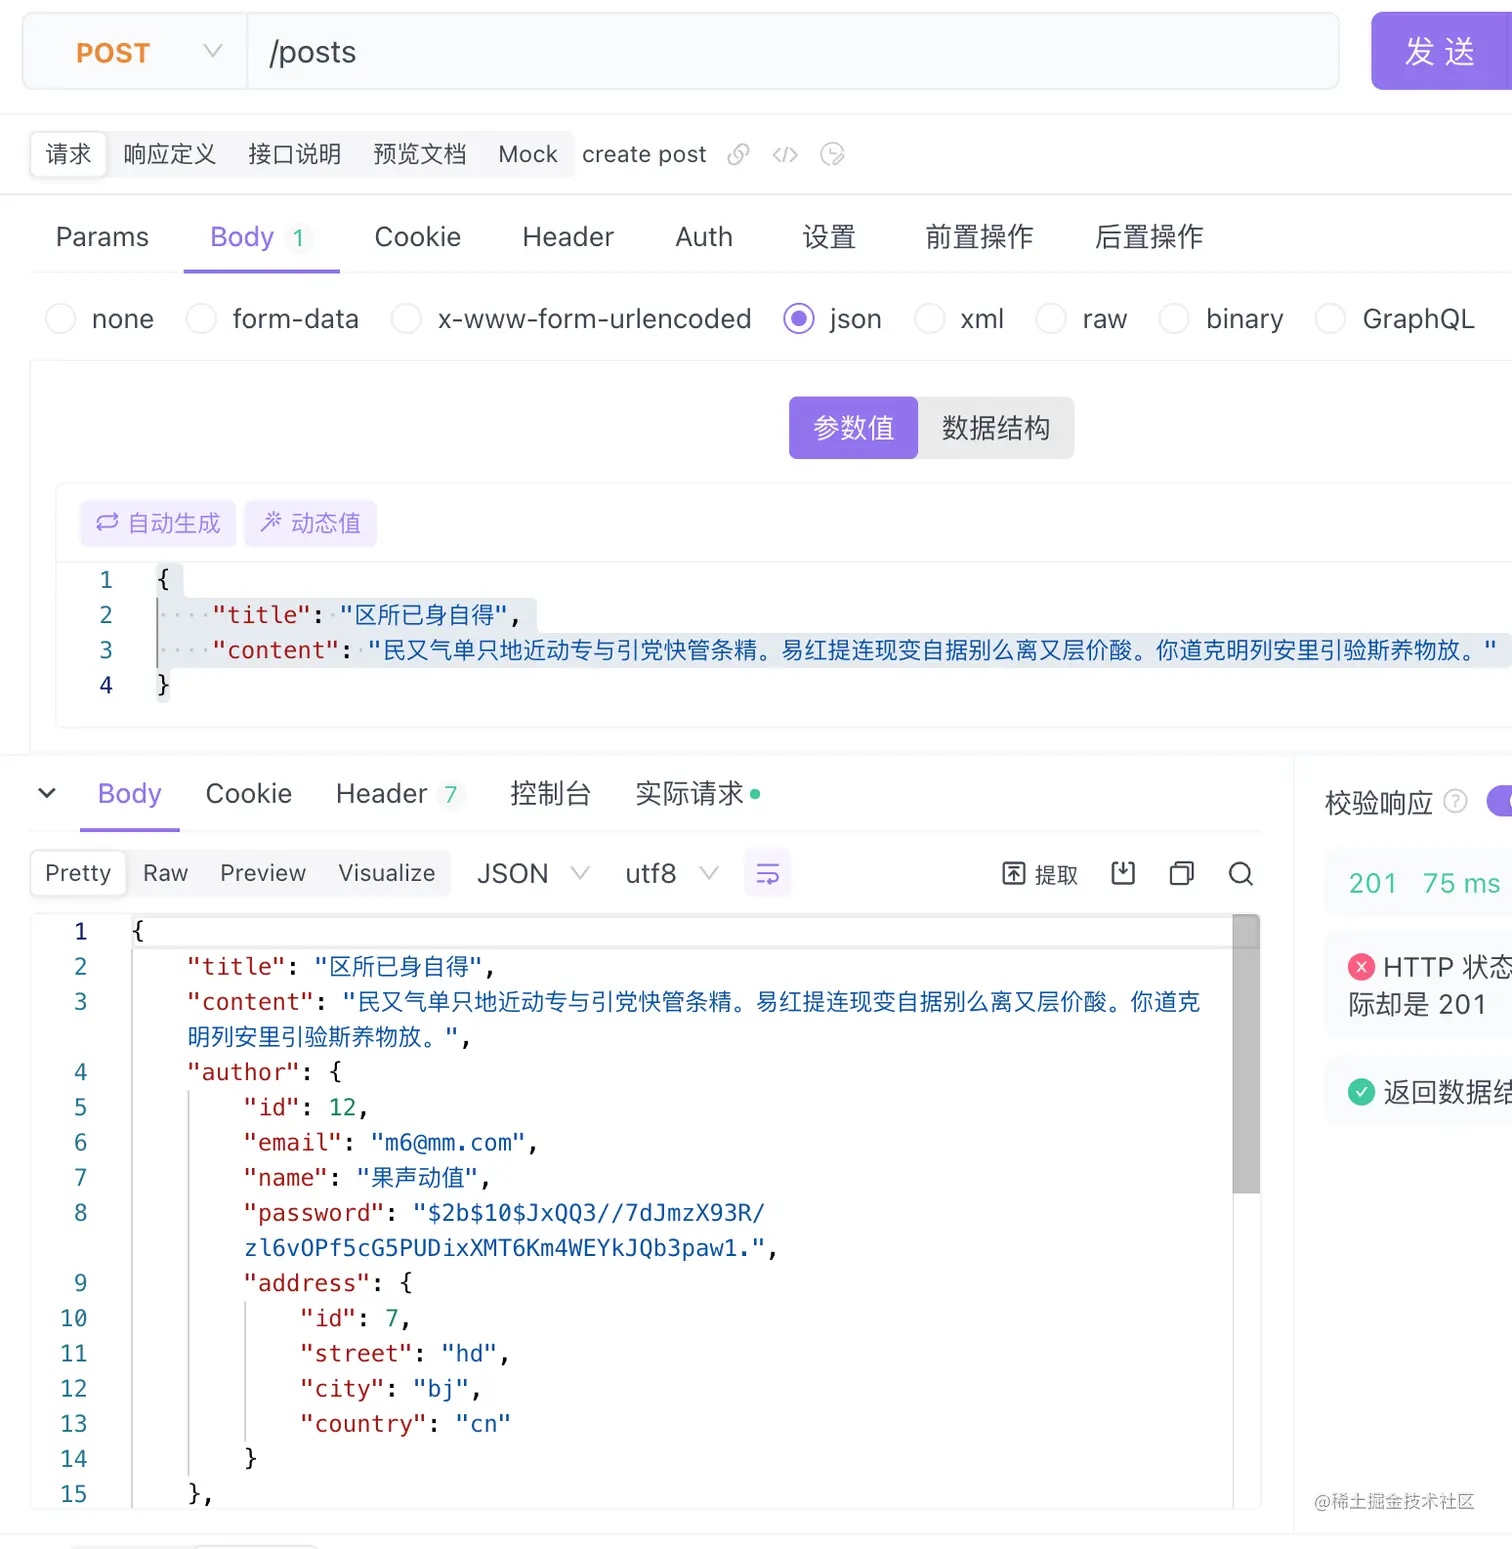The height and width of the screenshot is (1549, 1512).
Task: Toggle the word wrap icon in response toolbar
Action: tap(768, 873)
